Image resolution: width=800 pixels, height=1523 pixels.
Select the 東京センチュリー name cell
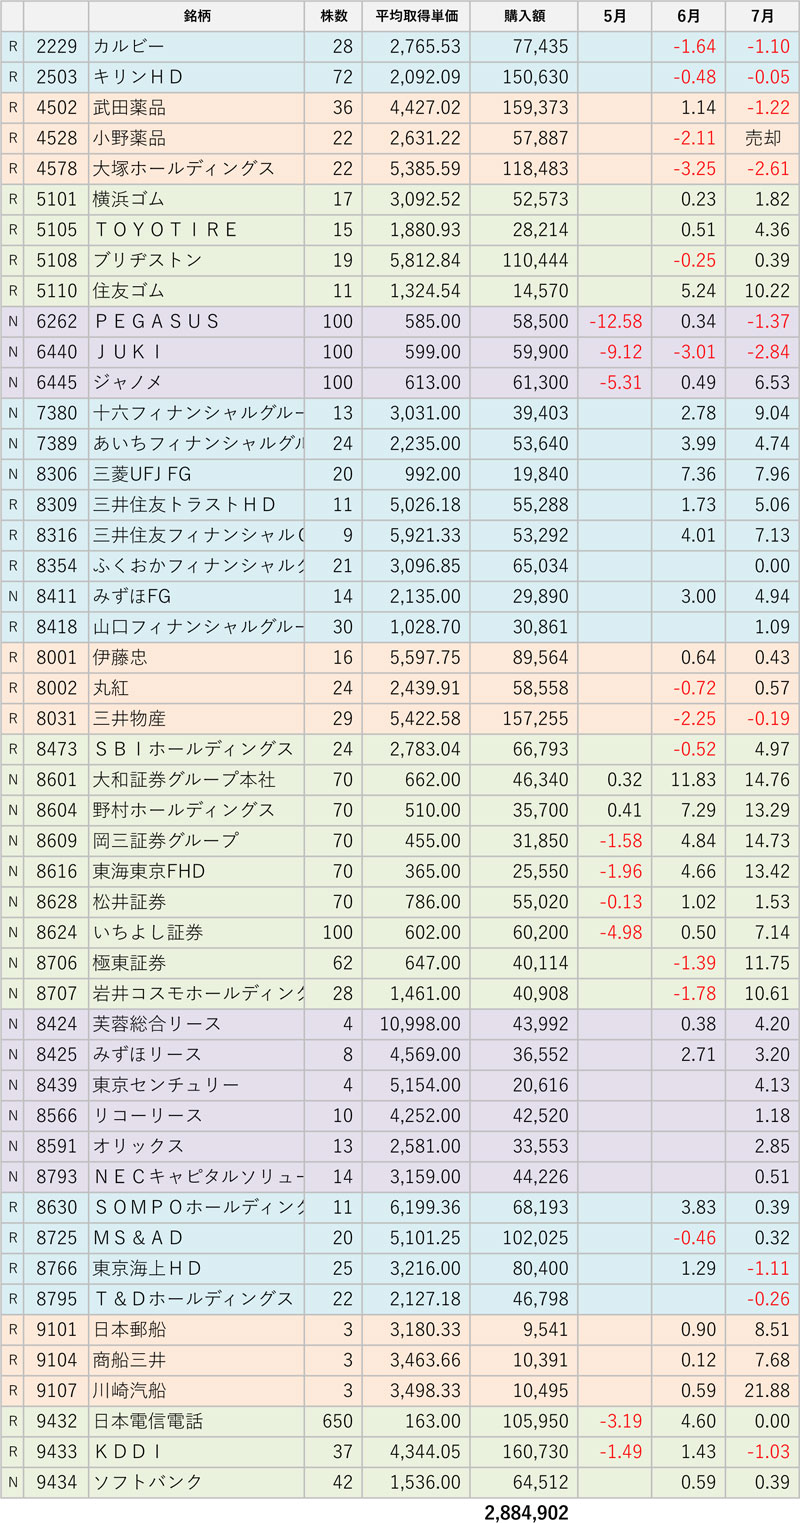pyautogui.click(x=196, y=1085)
